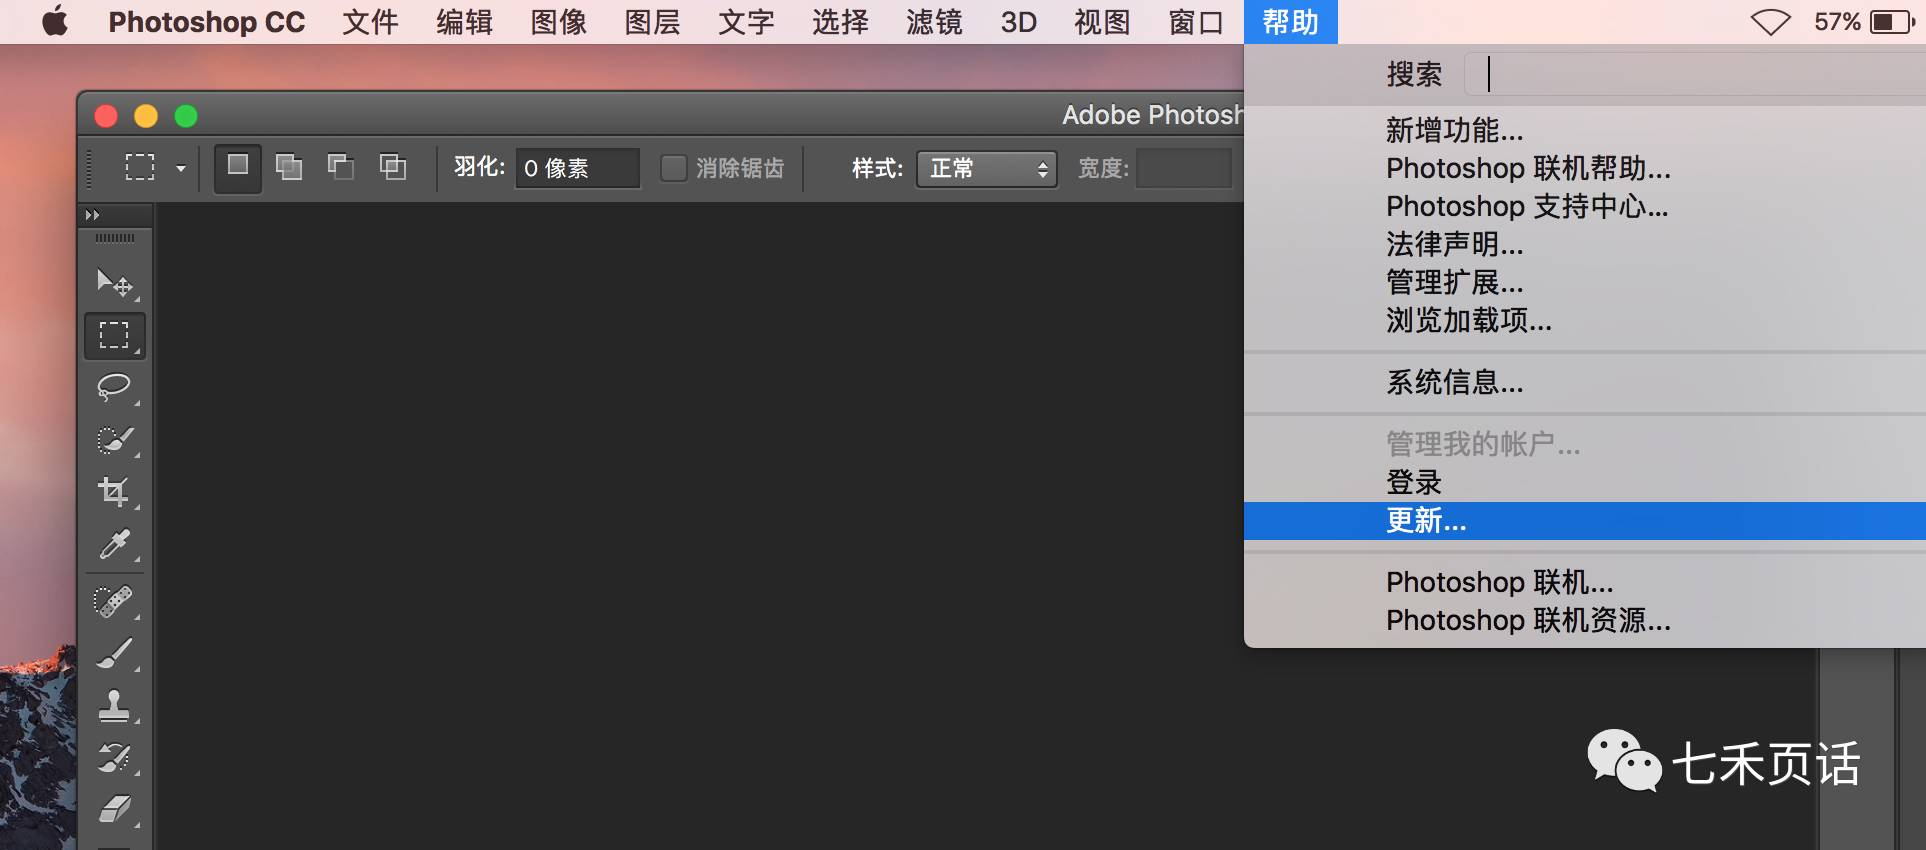Choose 管理扩展... menu item
The width and height of the screenshot is (1926, 850).
click(x=1585, y=282)
